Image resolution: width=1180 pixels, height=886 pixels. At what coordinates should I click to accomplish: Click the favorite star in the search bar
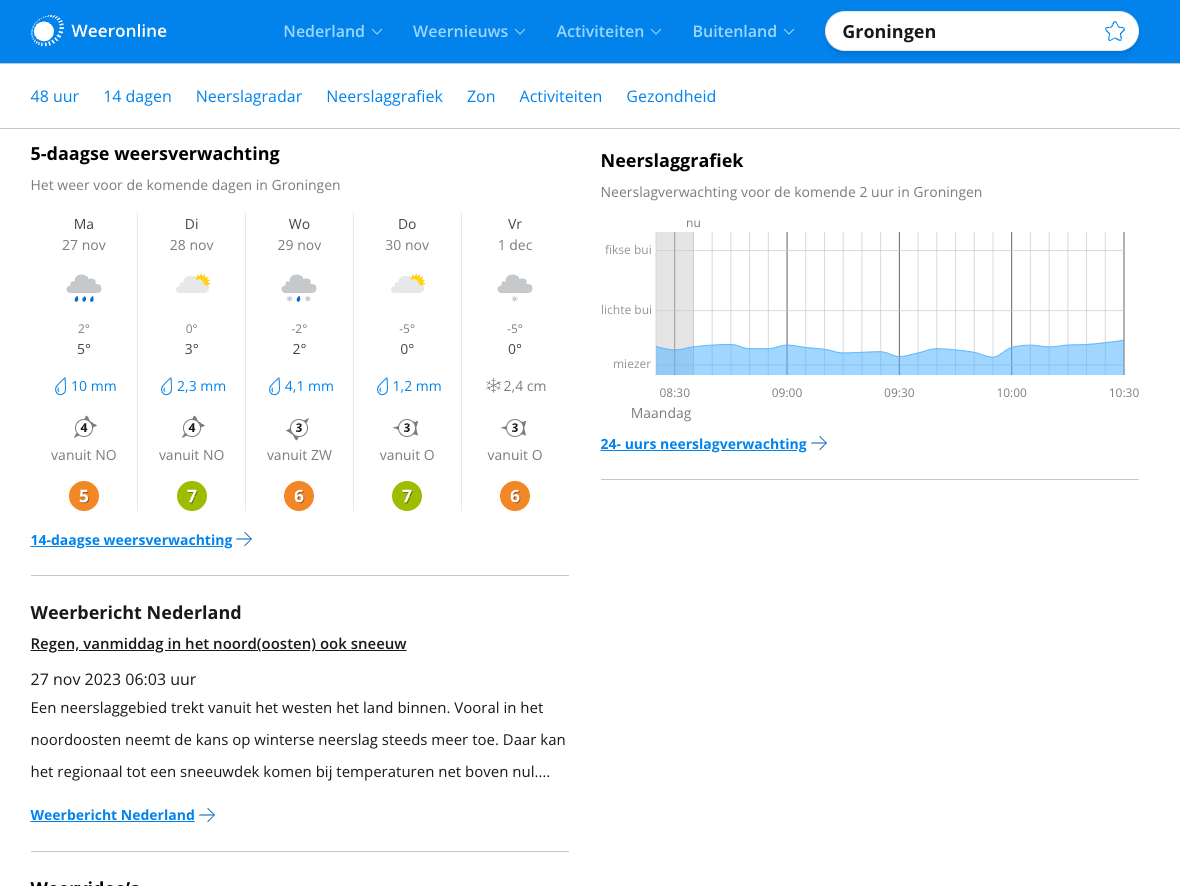pyautogui.click(x=1114, y=31)
